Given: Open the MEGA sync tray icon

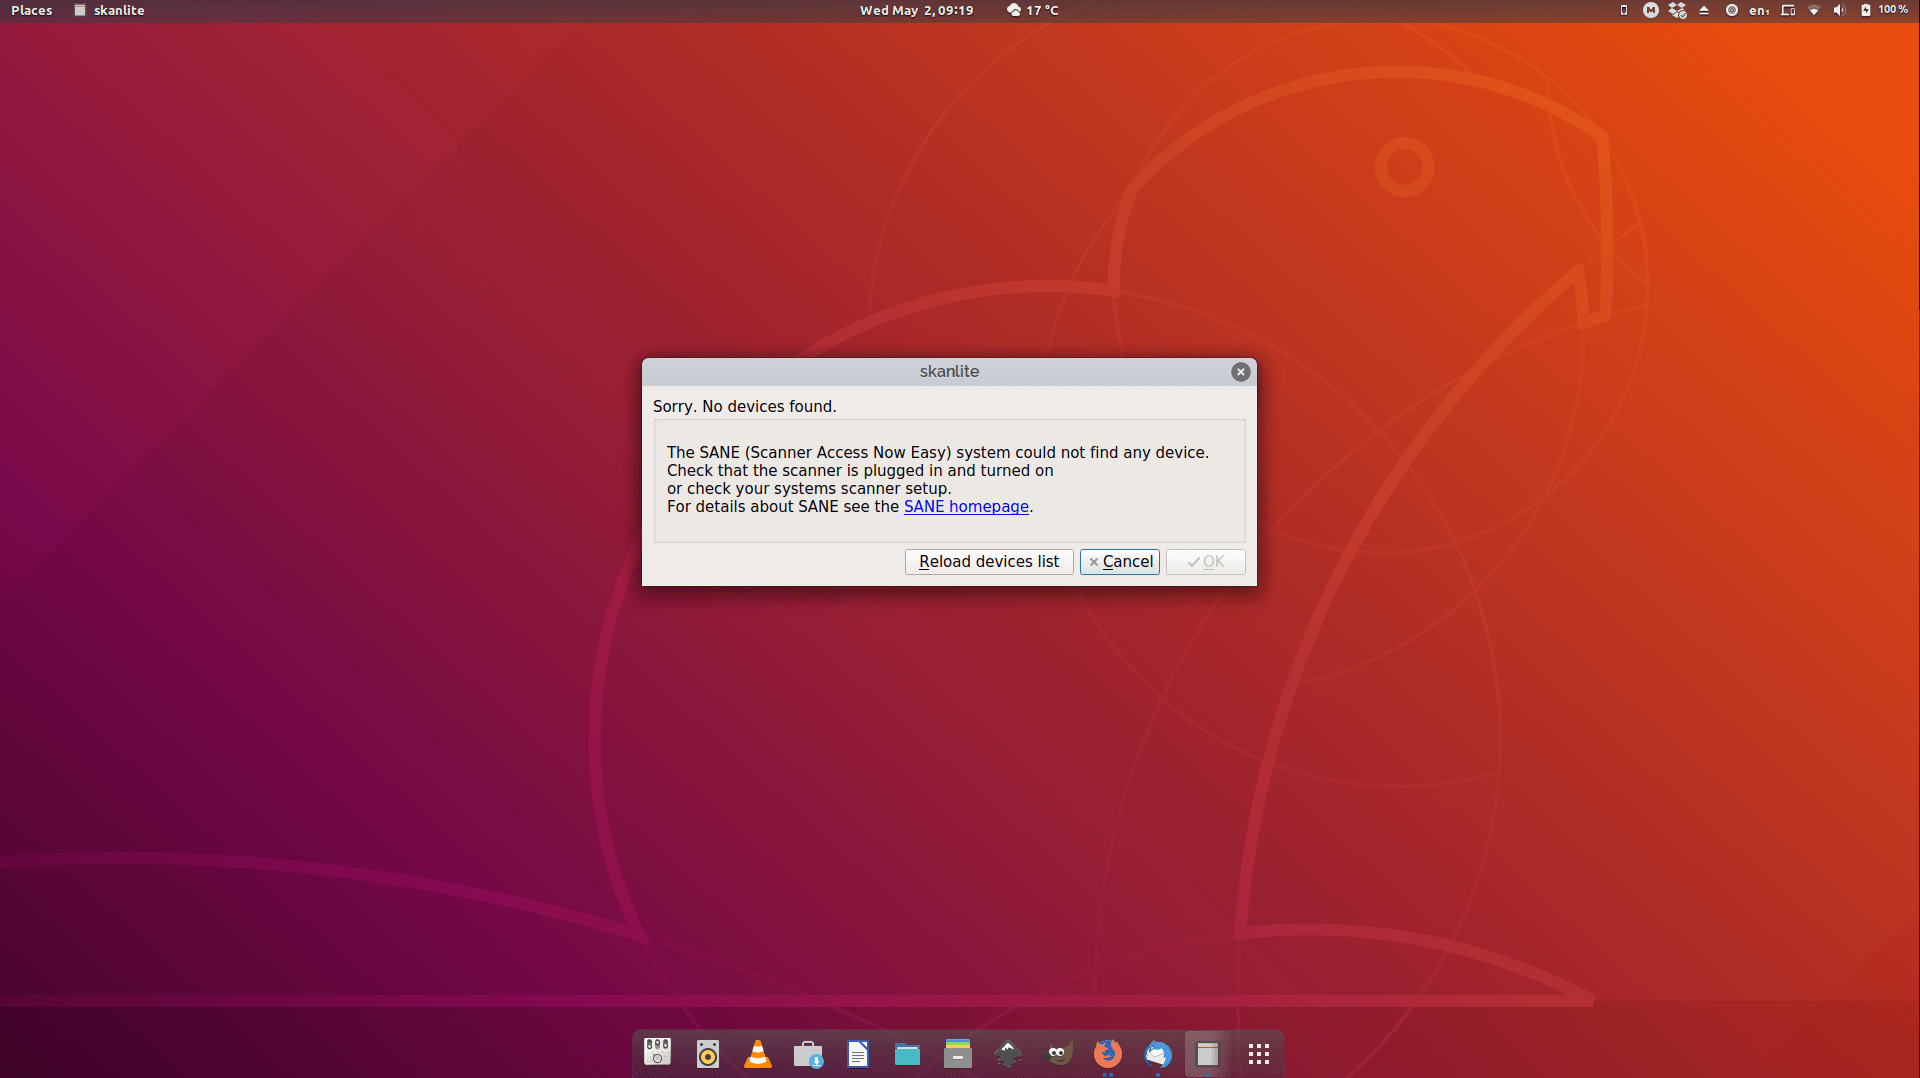Looking at the screenshot, I should pos(1651,11).
